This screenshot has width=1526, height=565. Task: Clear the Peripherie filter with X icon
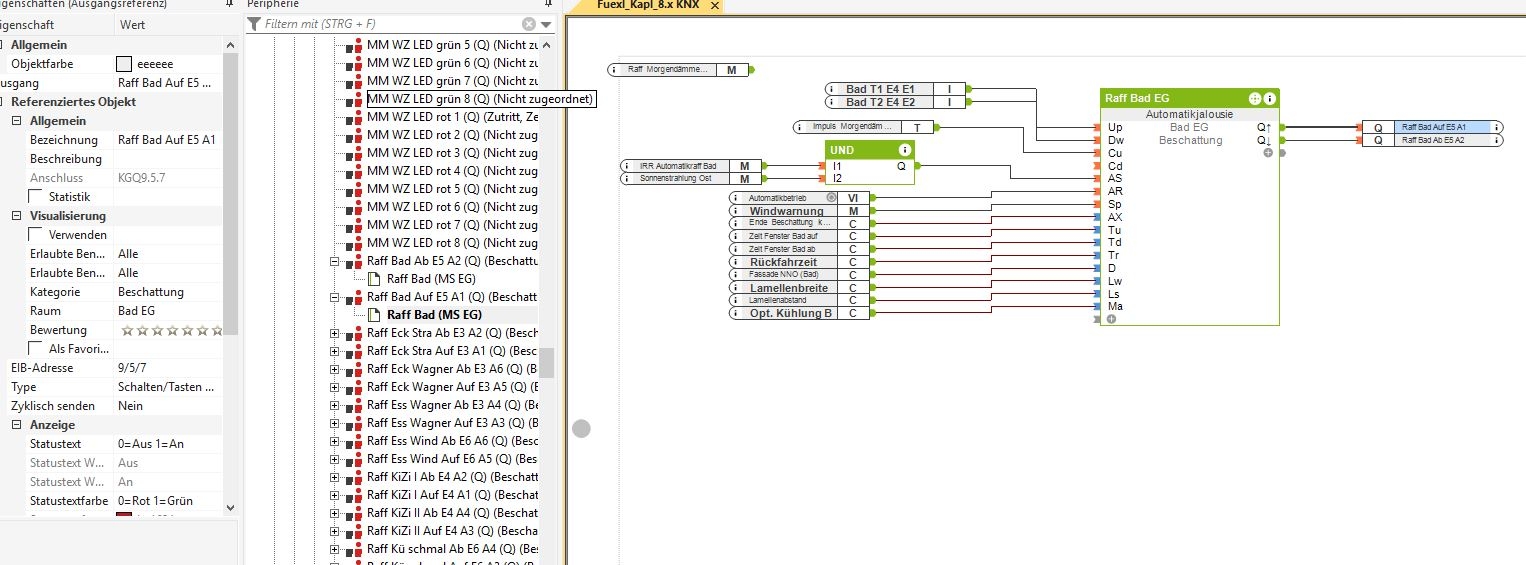coord(529,24)
